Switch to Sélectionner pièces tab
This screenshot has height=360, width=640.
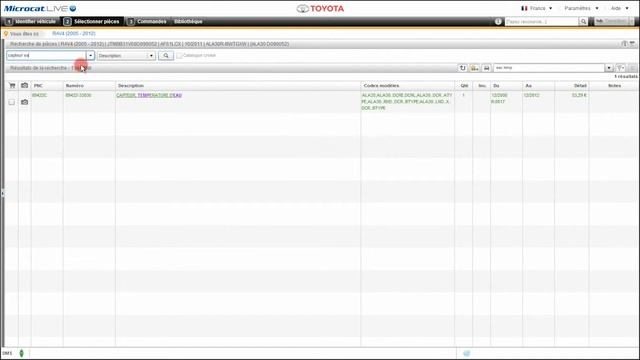(92, 22)
